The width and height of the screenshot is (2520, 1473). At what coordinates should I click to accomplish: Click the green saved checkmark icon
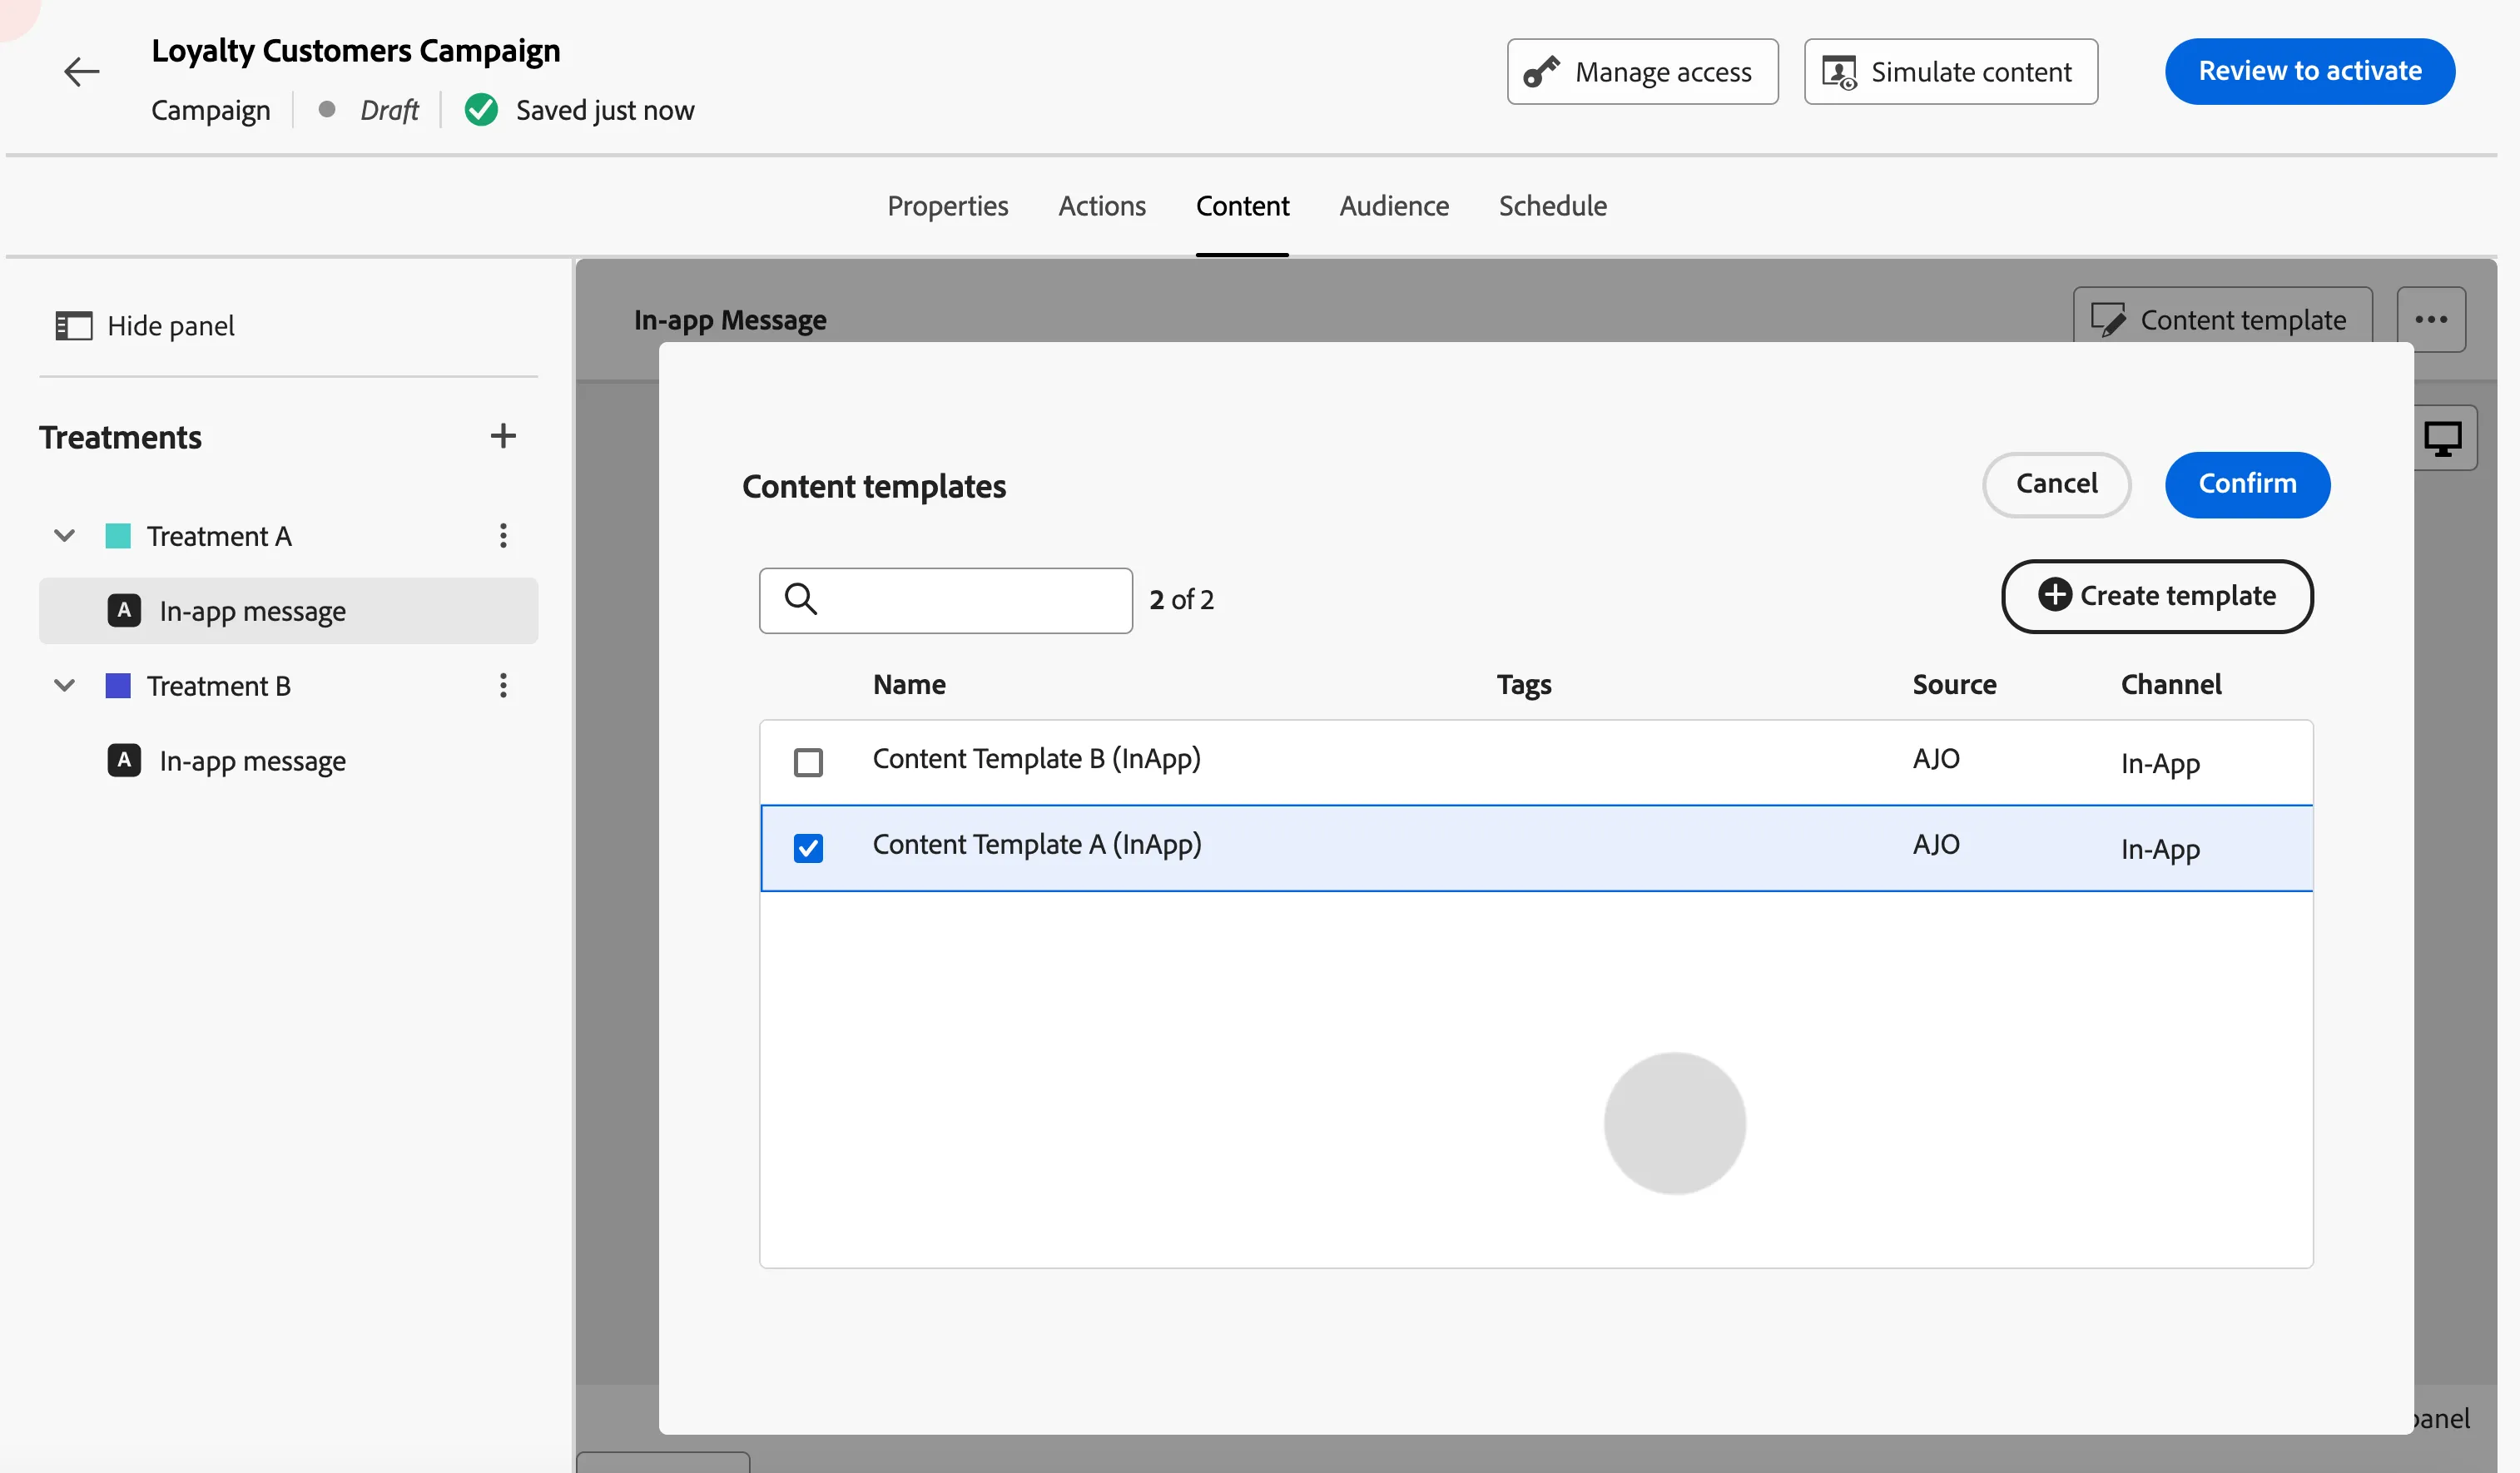[481, 110]
